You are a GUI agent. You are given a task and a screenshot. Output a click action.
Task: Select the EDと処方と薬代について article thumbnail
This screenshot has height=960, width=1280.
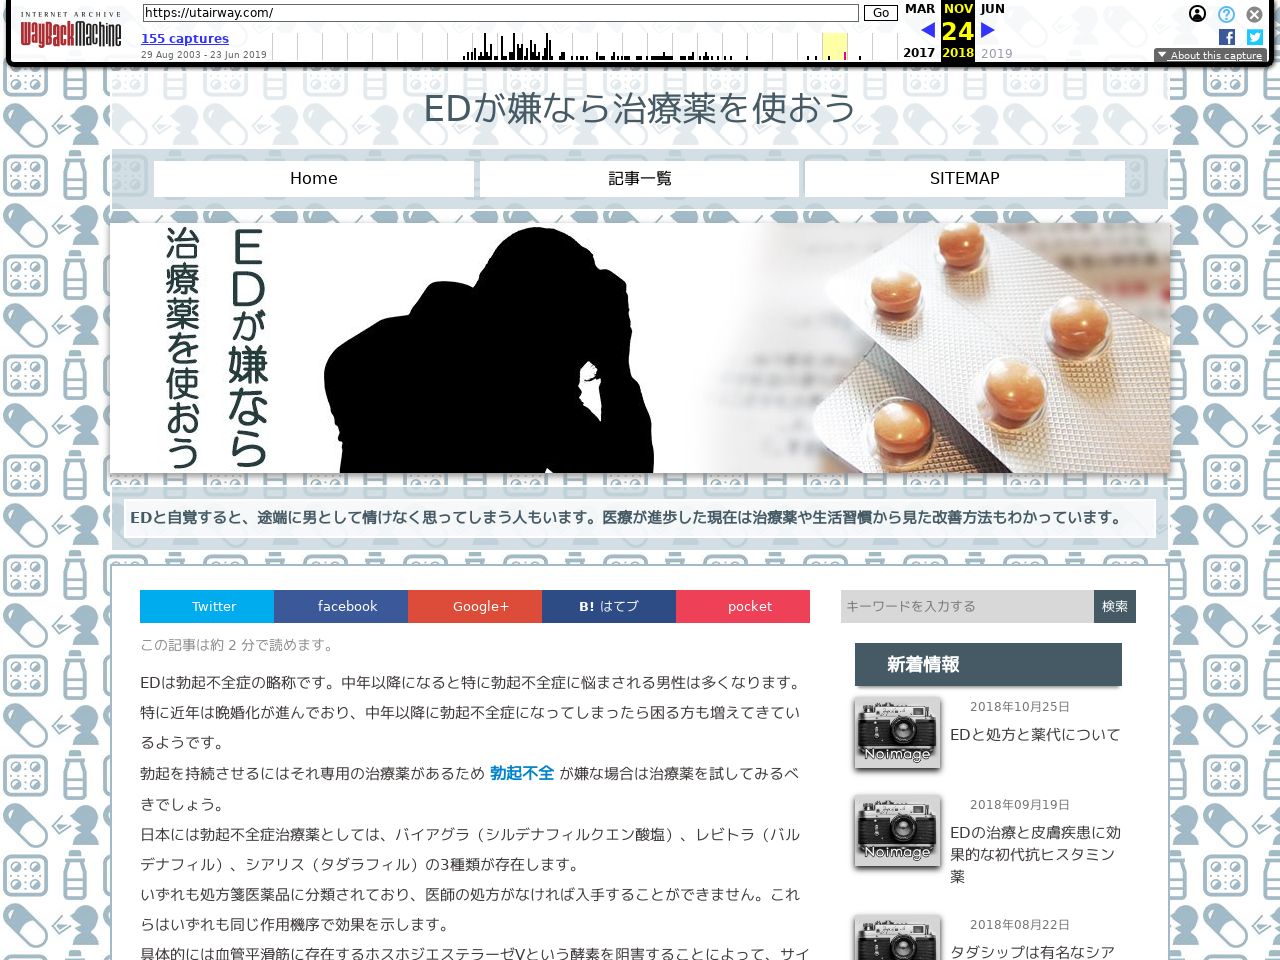click(897, 733)
